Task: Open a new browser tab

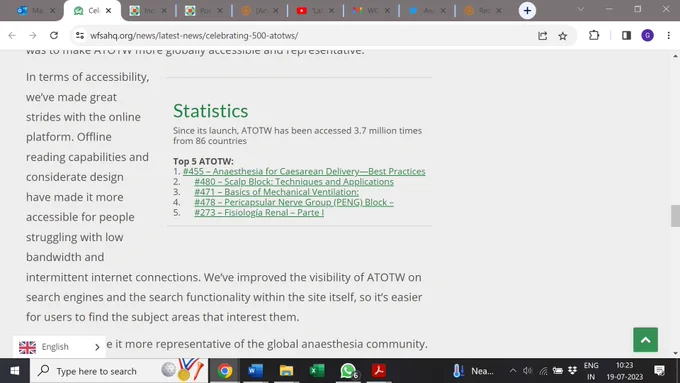Action: (x=527, y=10)
